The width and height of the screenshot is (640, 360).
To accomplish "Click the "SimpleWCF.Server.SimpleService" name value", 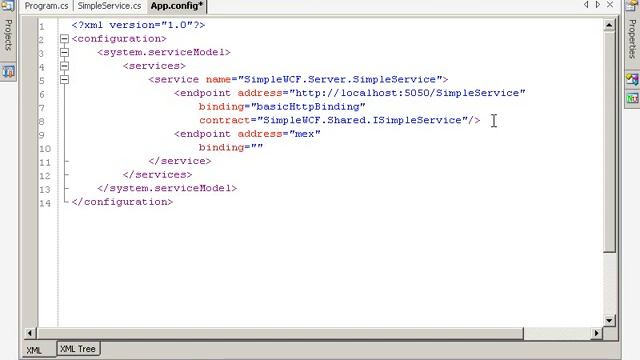I will point(340,80).
